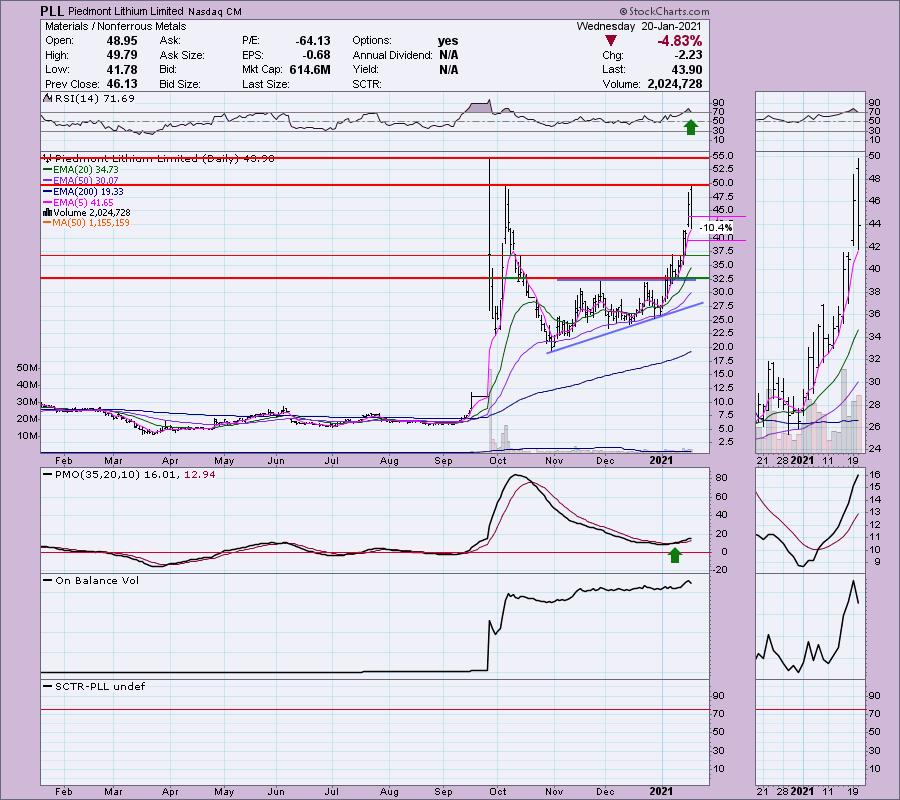Image resolution: width=900 pixels, height=800 pixels.
Task: Select the Prev Close value 46.13
Action: pyautogui.click(x=122, y=84)
